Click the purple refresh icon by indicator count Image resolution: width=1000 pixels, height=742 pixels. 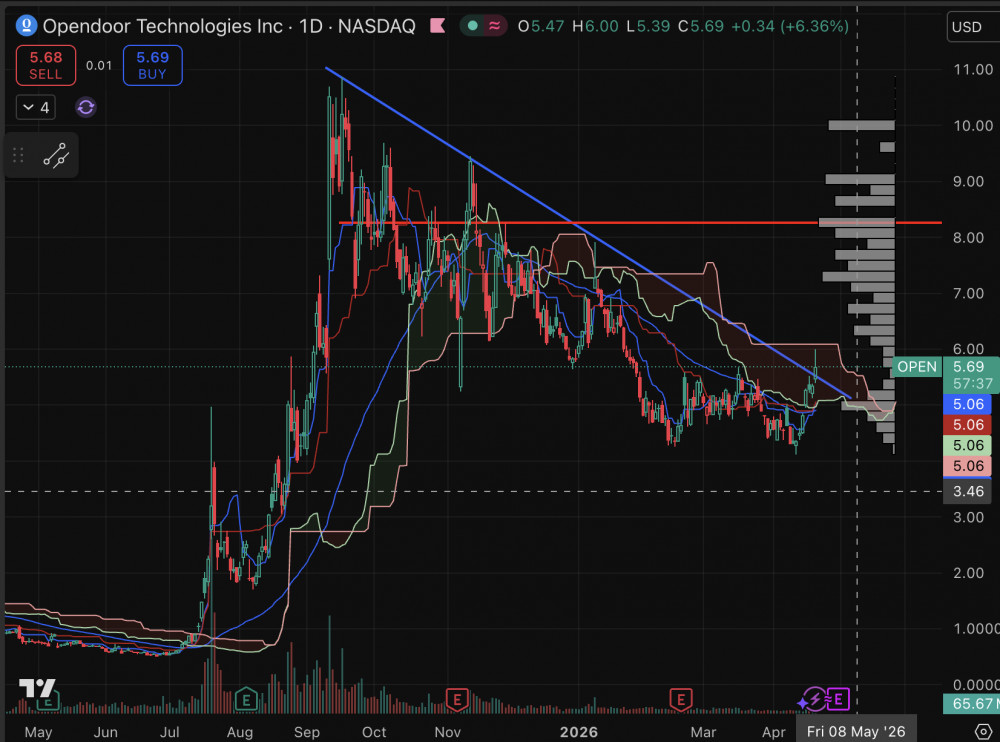[x=86, y=107]
